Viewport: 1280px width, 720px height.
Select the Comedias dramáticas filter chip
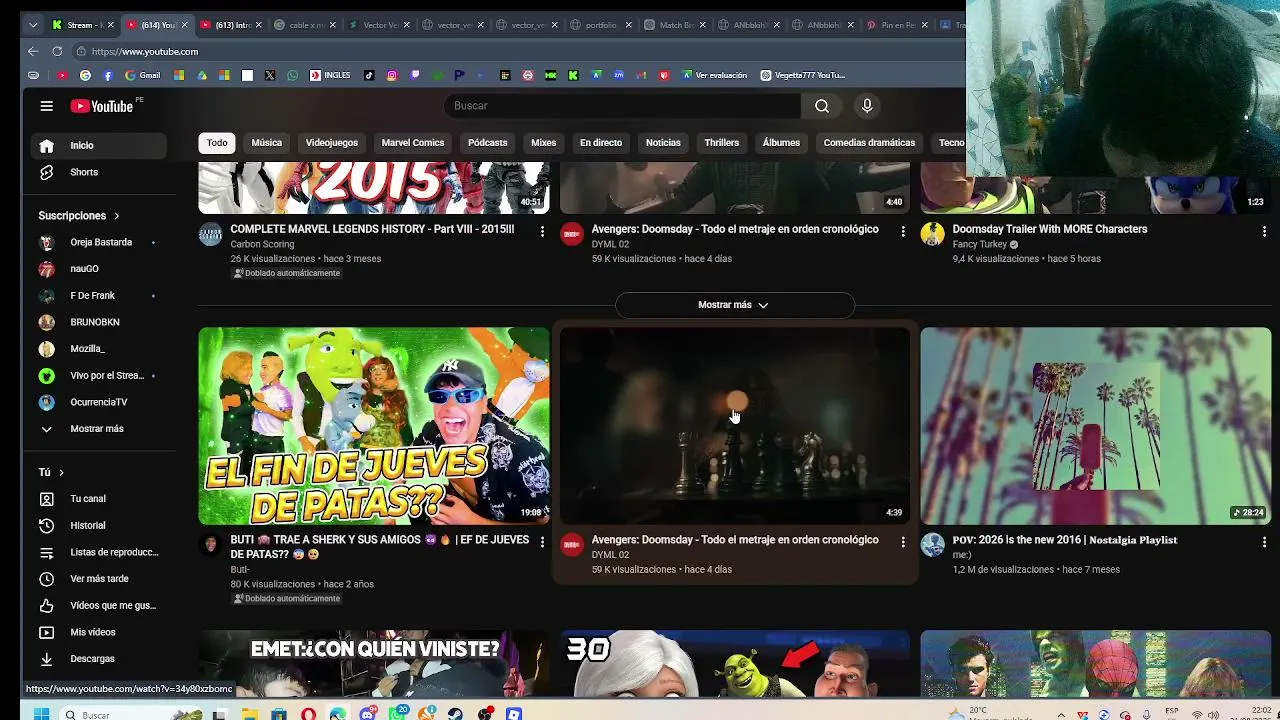(x=869, y=143)
